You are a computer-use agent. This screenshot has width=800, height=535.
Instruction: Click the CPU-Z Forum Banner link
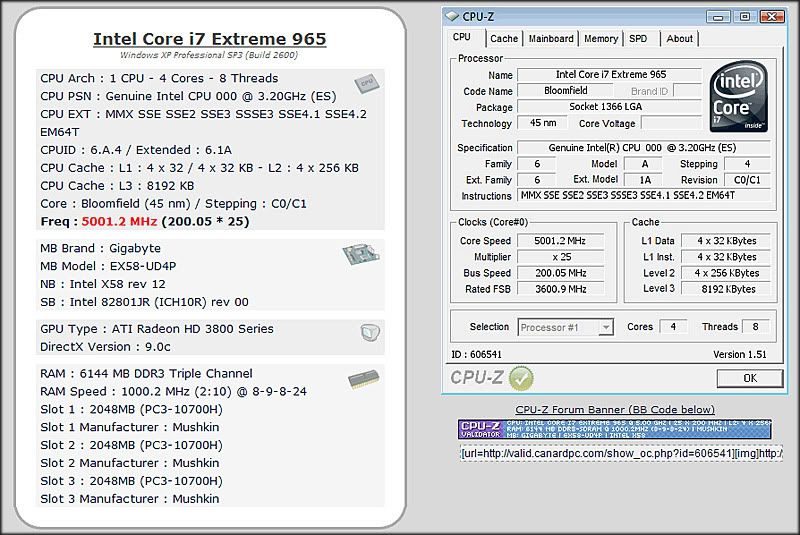[615, 410]
